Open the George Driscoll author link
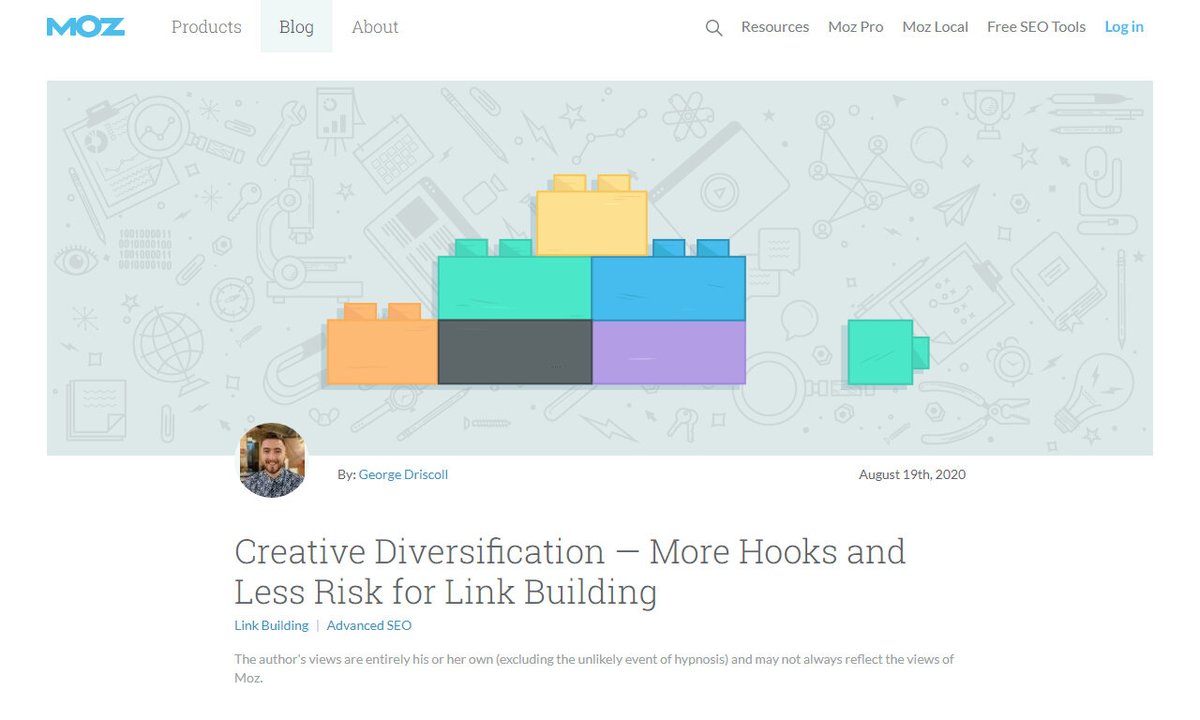This screenshot has height=720, width=1200. pyautogui.click(x=403, y=475)
